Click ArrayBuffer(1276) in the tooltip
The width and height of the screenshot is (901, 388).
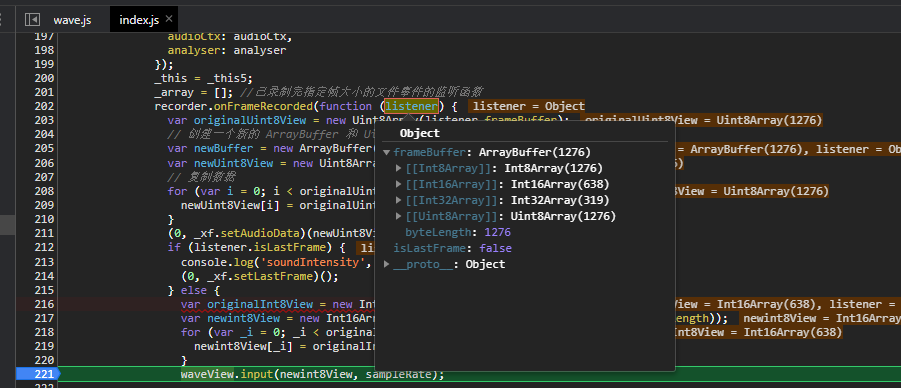(534, 152)
